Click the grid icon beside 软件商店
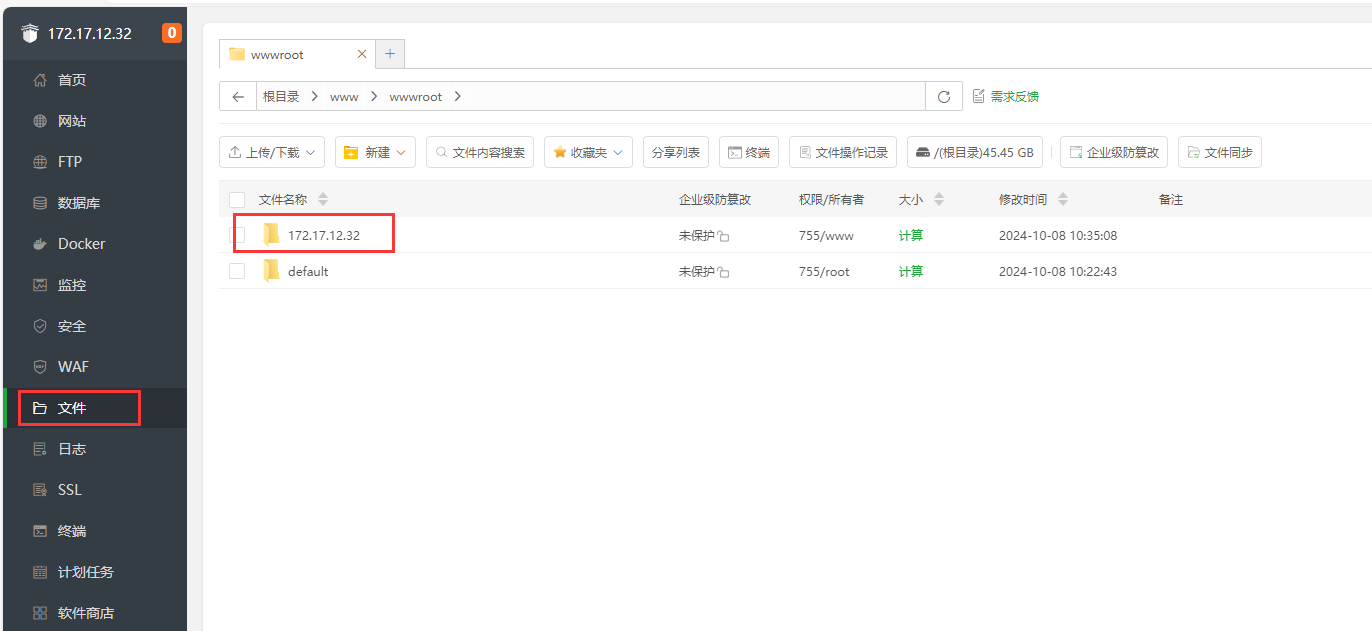This screenshot has height=631, width=1372. click(40, 613)
